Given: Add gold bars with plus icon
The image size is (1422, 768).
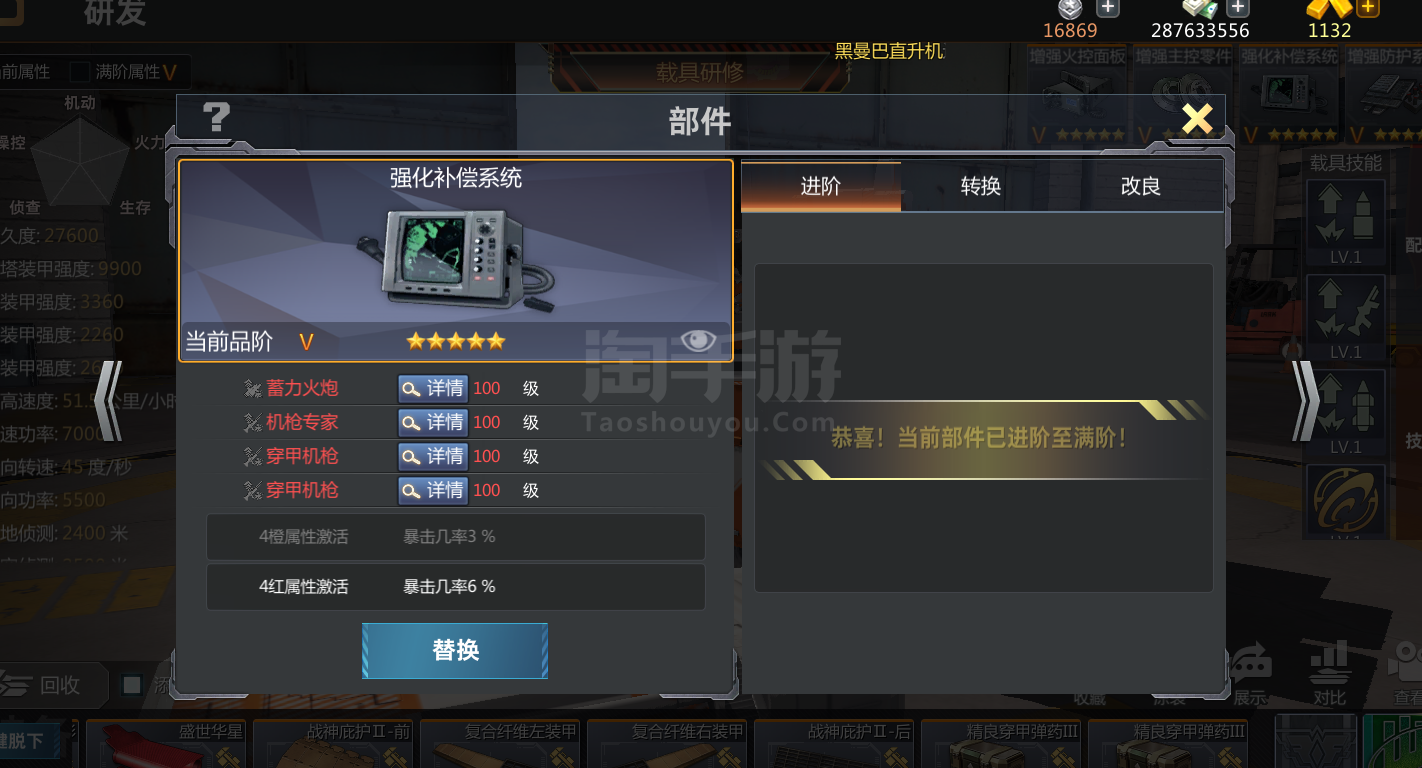Looking at the screenshot, I should coord(1368,8).
